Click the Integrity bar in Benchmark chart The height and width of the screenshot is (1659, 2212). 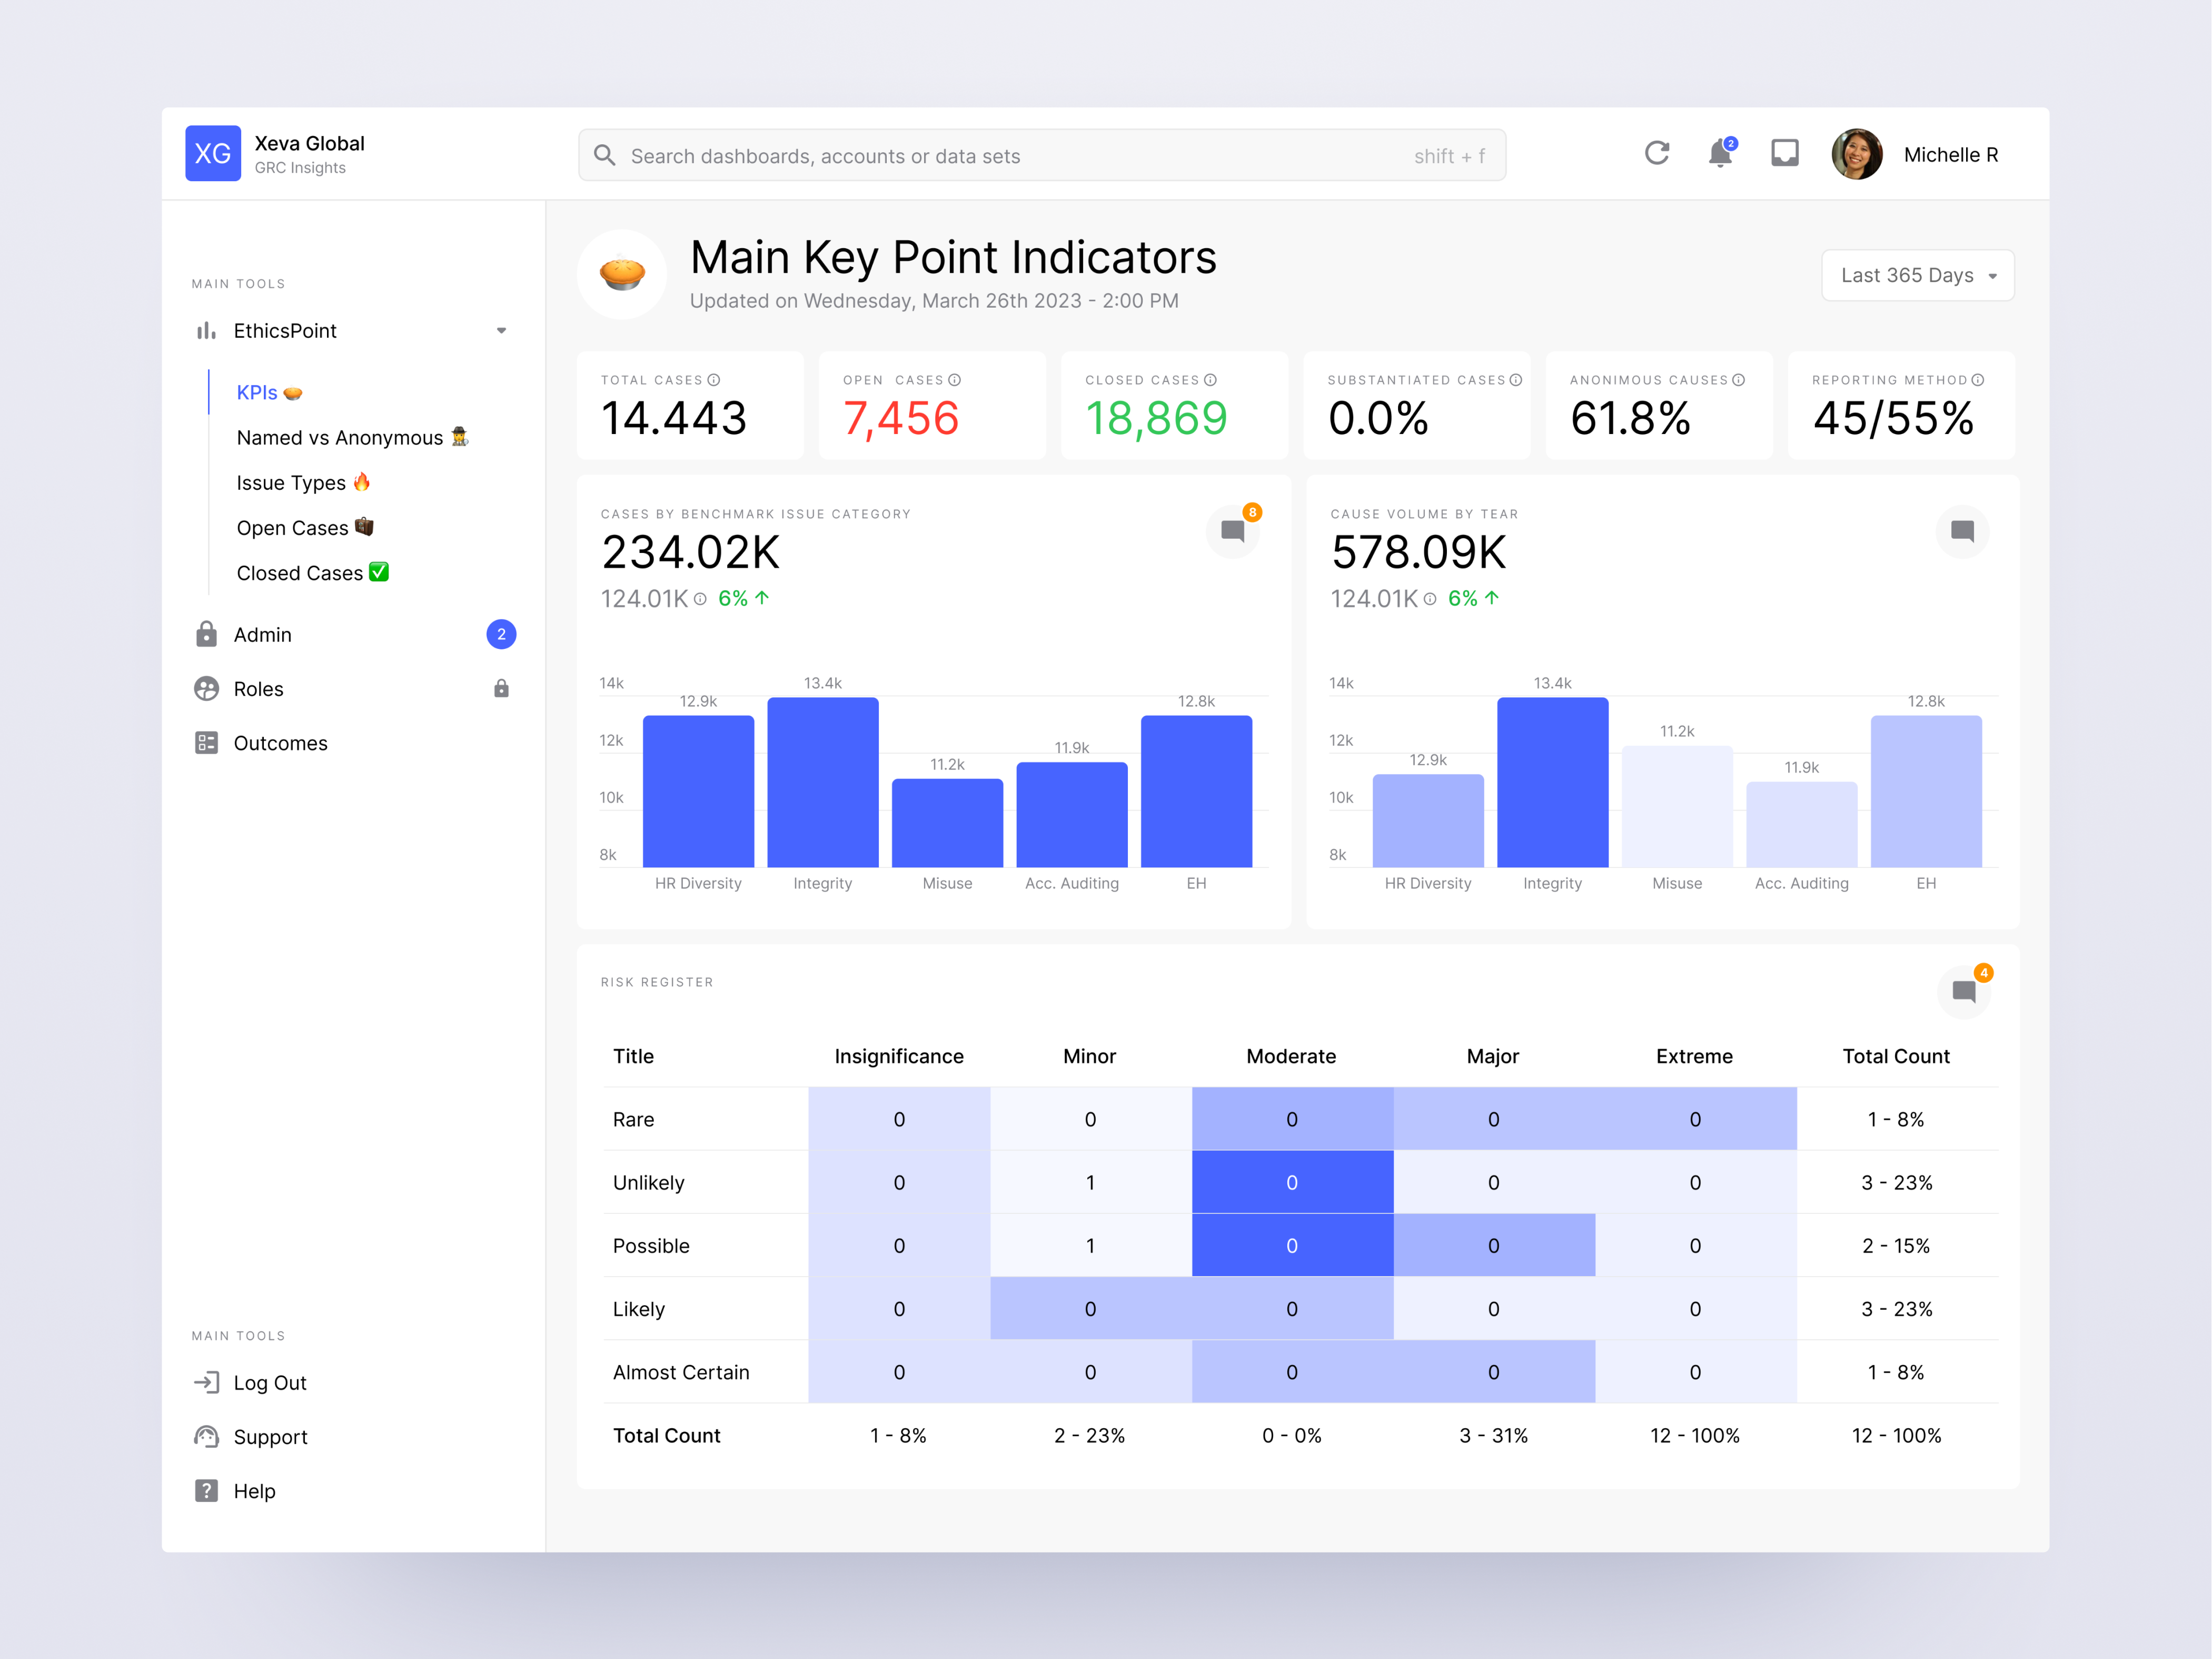tap(823, 782)
